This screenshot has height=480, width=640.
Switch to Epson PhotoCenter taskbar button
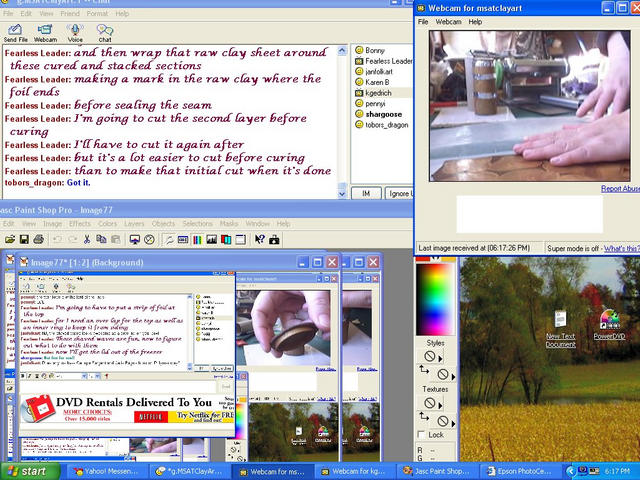pos(520,471)
